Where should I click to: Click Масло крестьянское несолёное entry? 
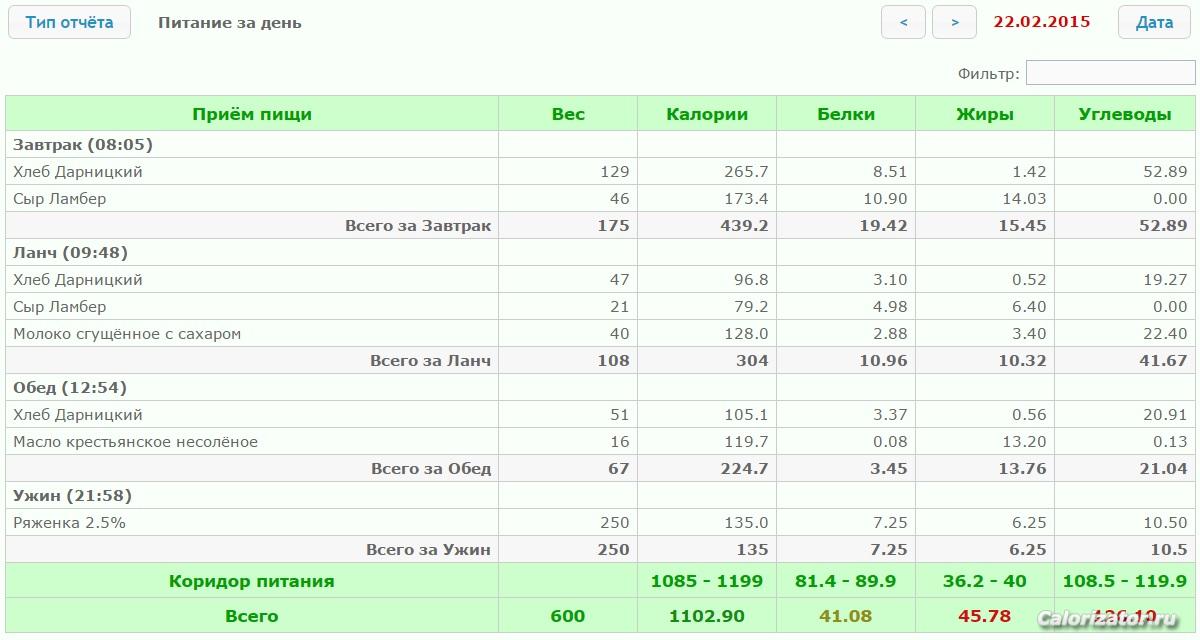tap(135, 442)
